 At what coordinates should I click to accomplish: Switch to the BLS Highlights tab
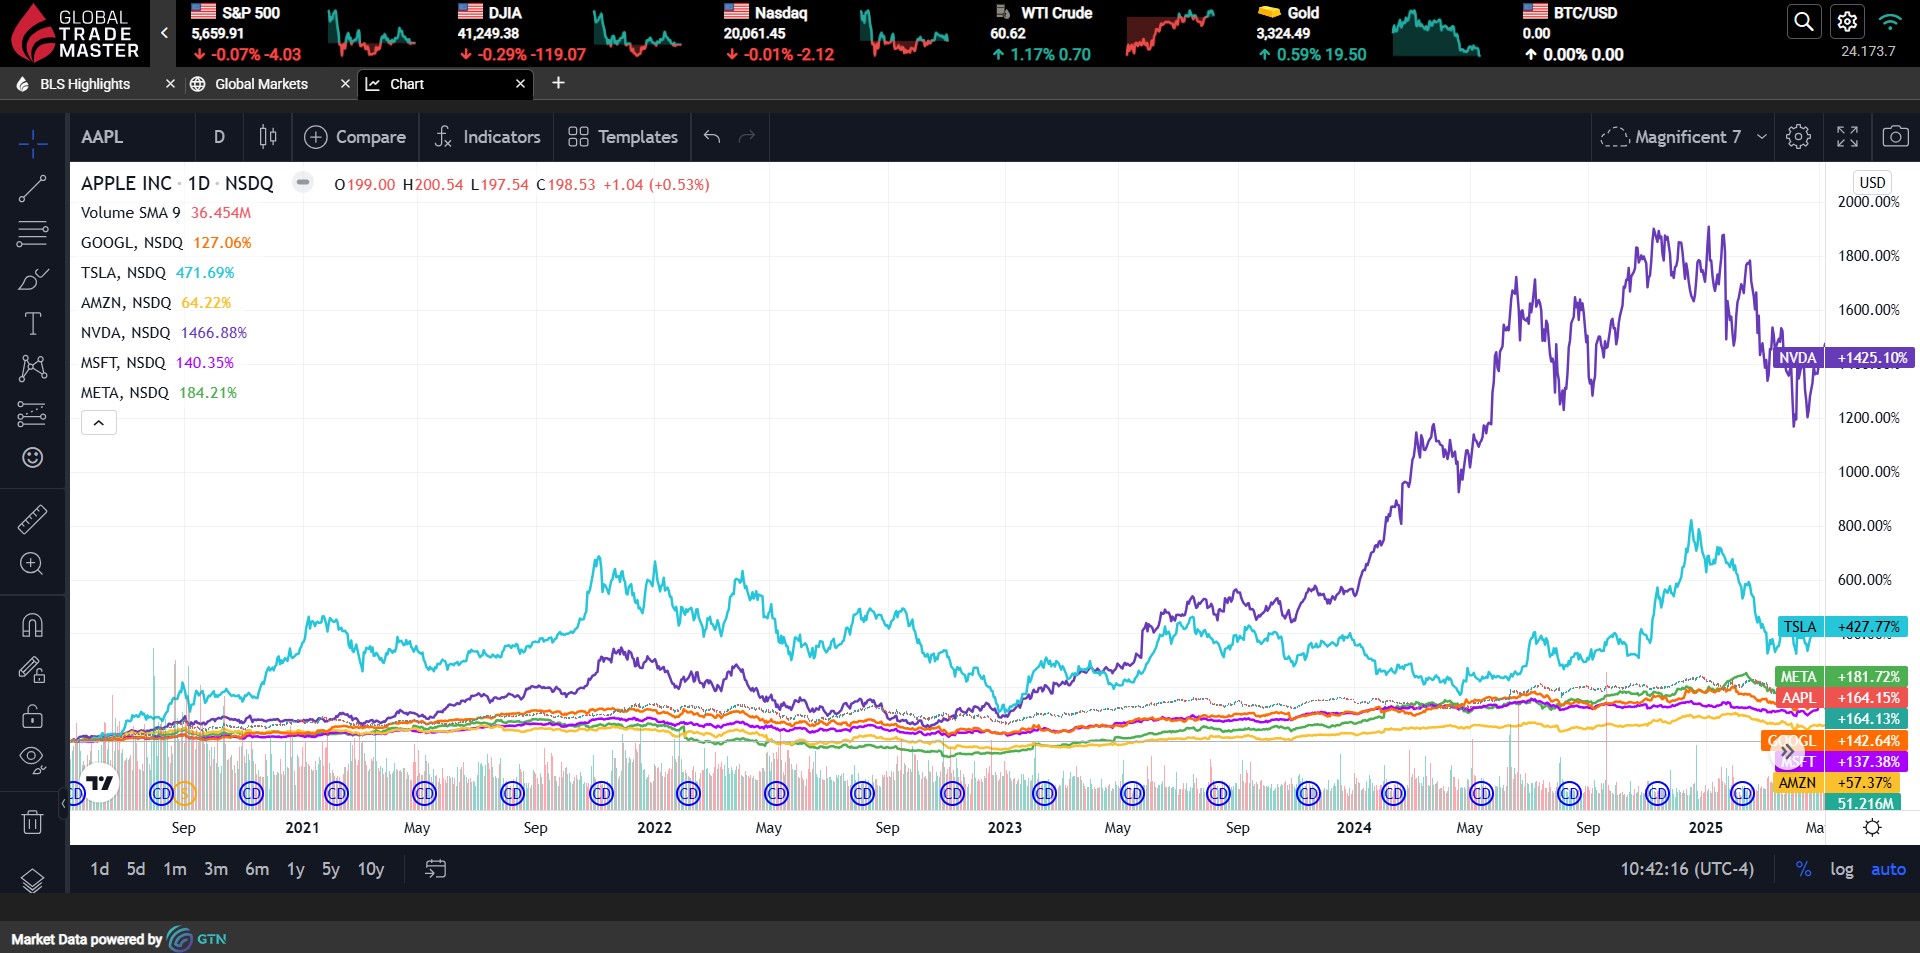tap(85, 84)
